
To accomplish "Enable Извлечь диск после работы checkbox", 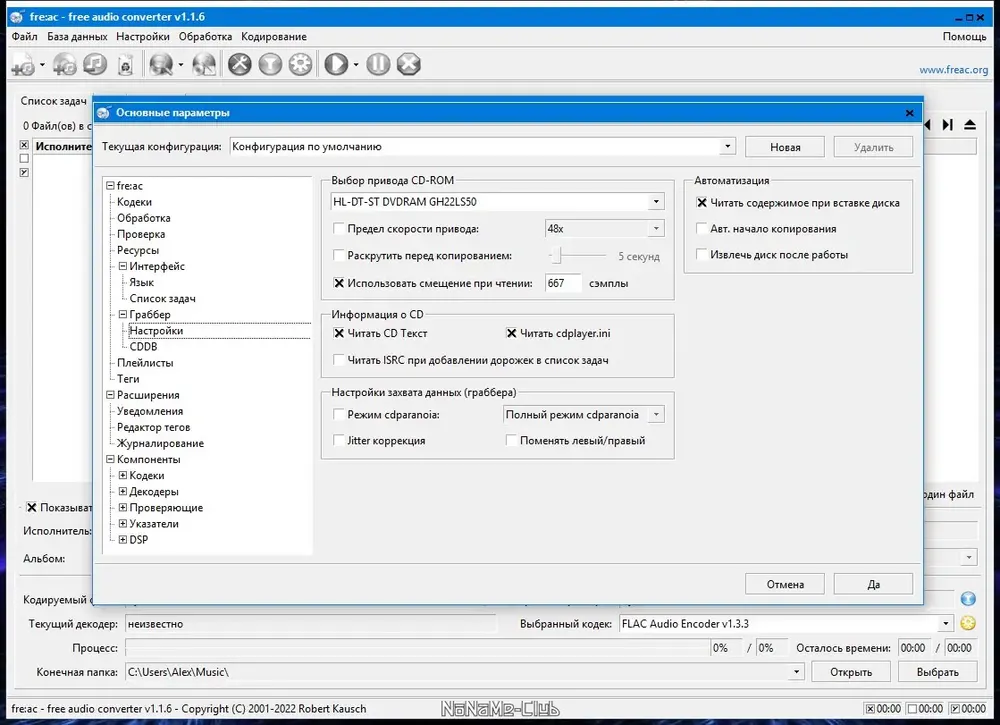I will point(702,254).
